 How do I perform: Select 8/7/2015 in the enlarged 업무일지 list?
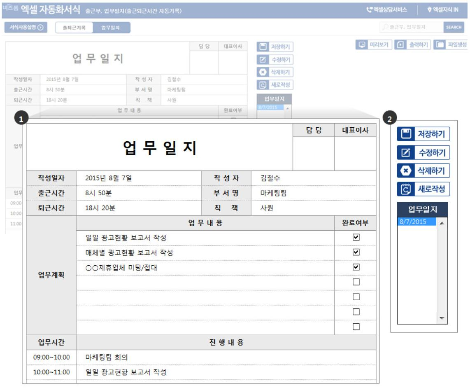(417, 222)
